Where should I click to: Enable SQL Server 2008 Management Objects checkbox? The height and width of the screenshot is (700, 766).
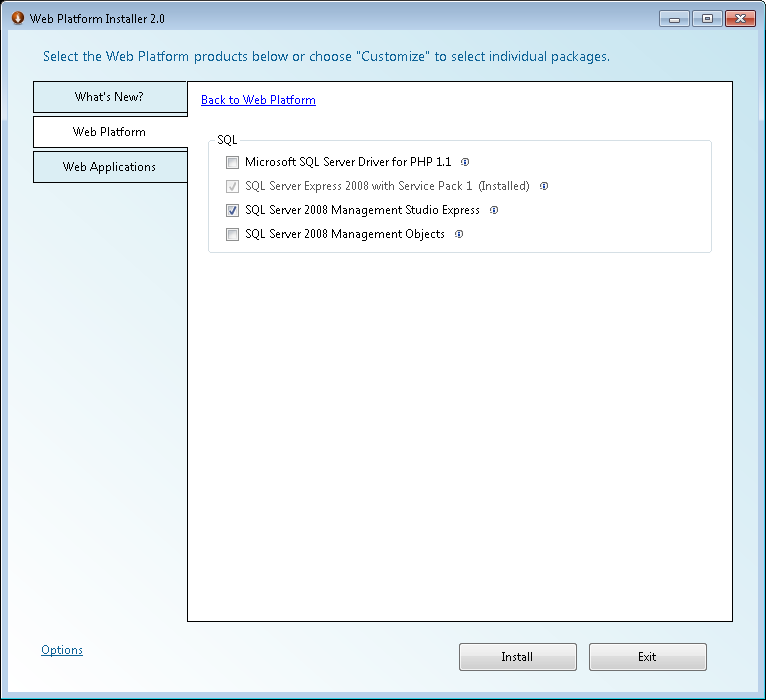point(233,234)
